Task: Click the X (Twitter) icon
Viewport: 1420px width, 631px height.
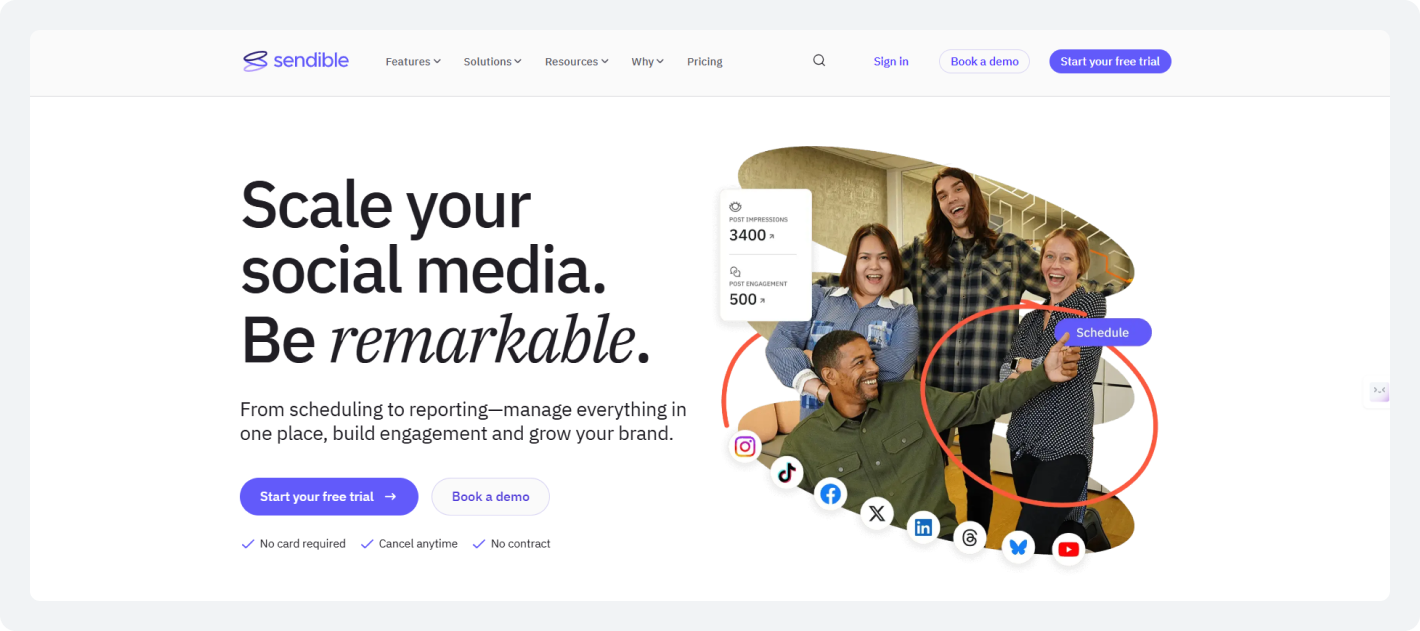Action: (877, 513)
